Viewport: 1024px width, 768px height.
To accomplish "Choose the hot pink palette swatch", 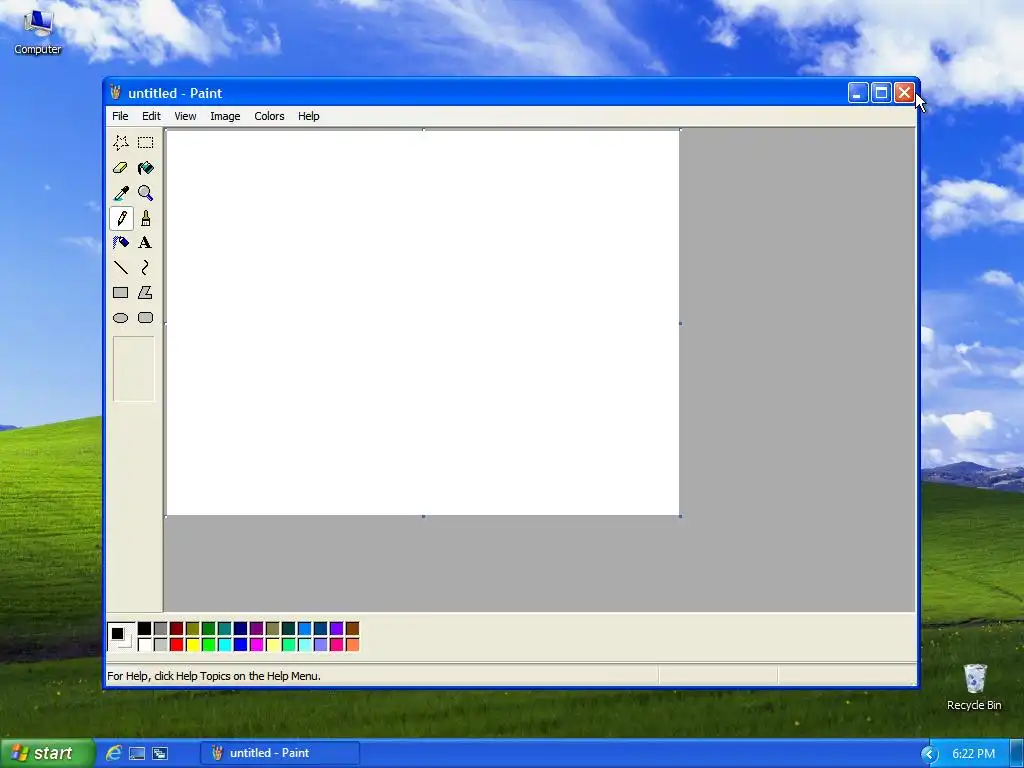I will point(336,645).
